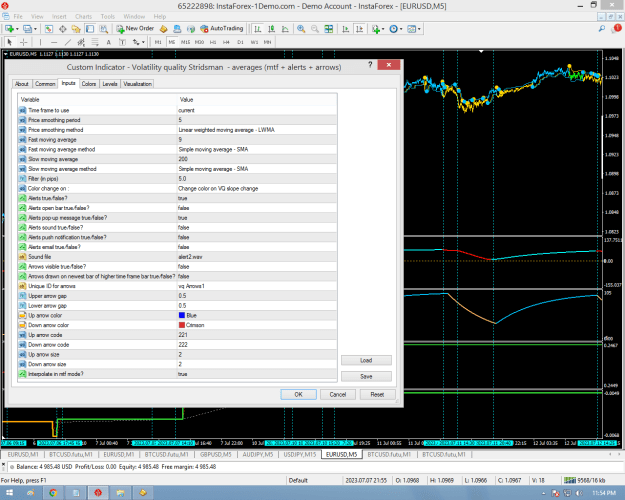The image size is (625, 500).
Task: Expand the Indicators dropdown arrow
Action: pyautogui.click(x=383, y=29)
